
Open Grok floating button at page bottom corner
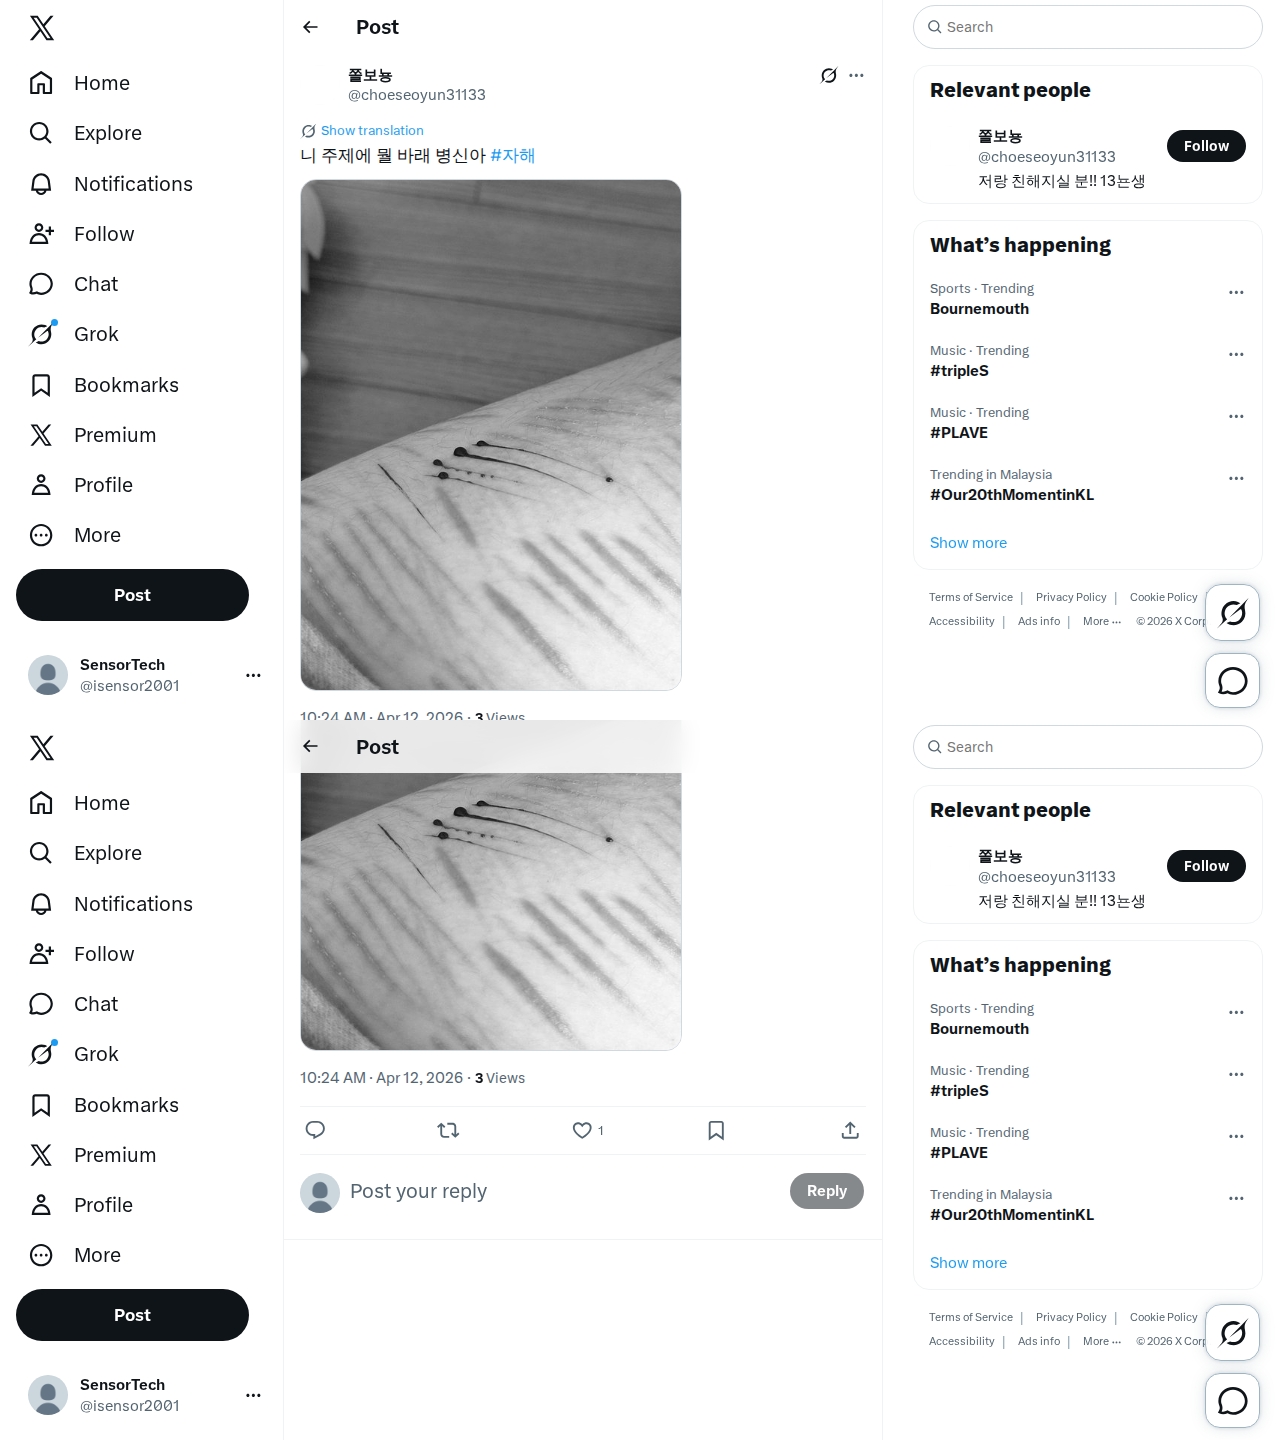(1232, 1332)
